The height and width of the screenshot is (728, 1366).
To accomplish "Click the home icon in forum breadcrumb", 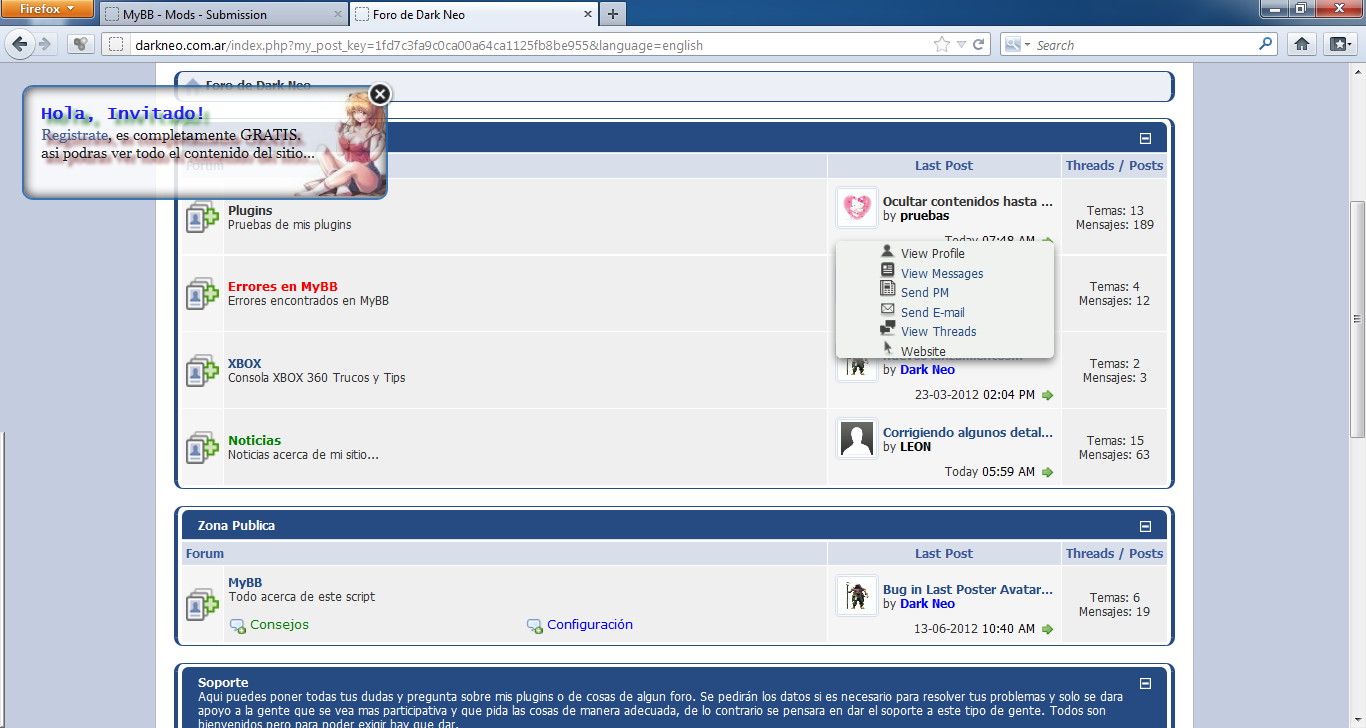I will (x=192, y=86).
